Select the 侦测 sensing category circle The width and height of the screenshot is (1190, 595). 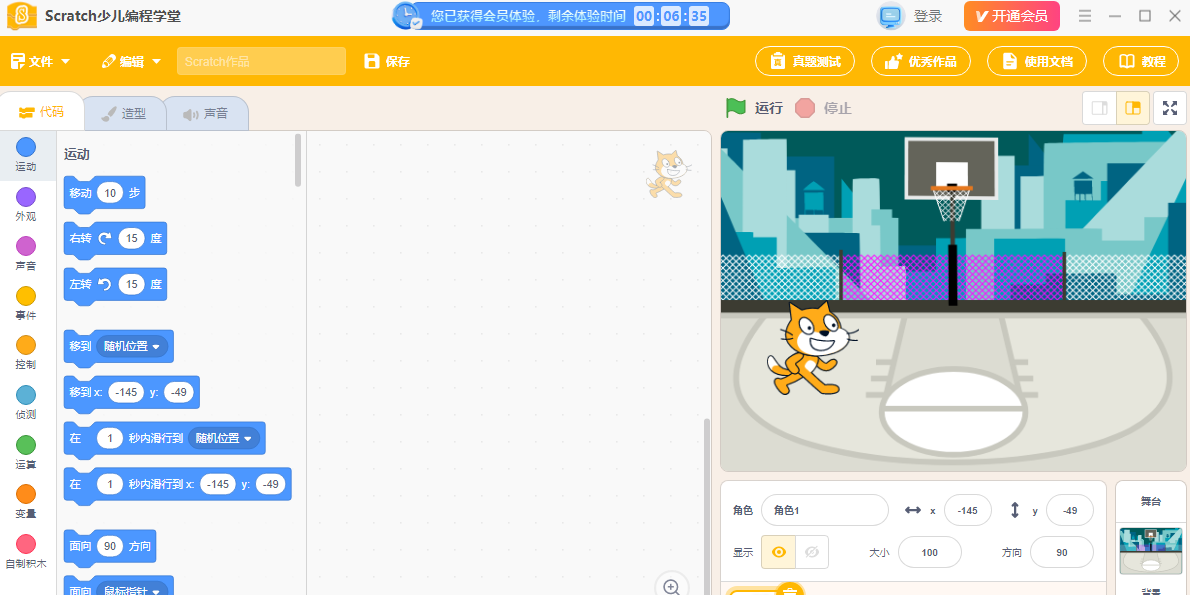click(x=26, y=395)
